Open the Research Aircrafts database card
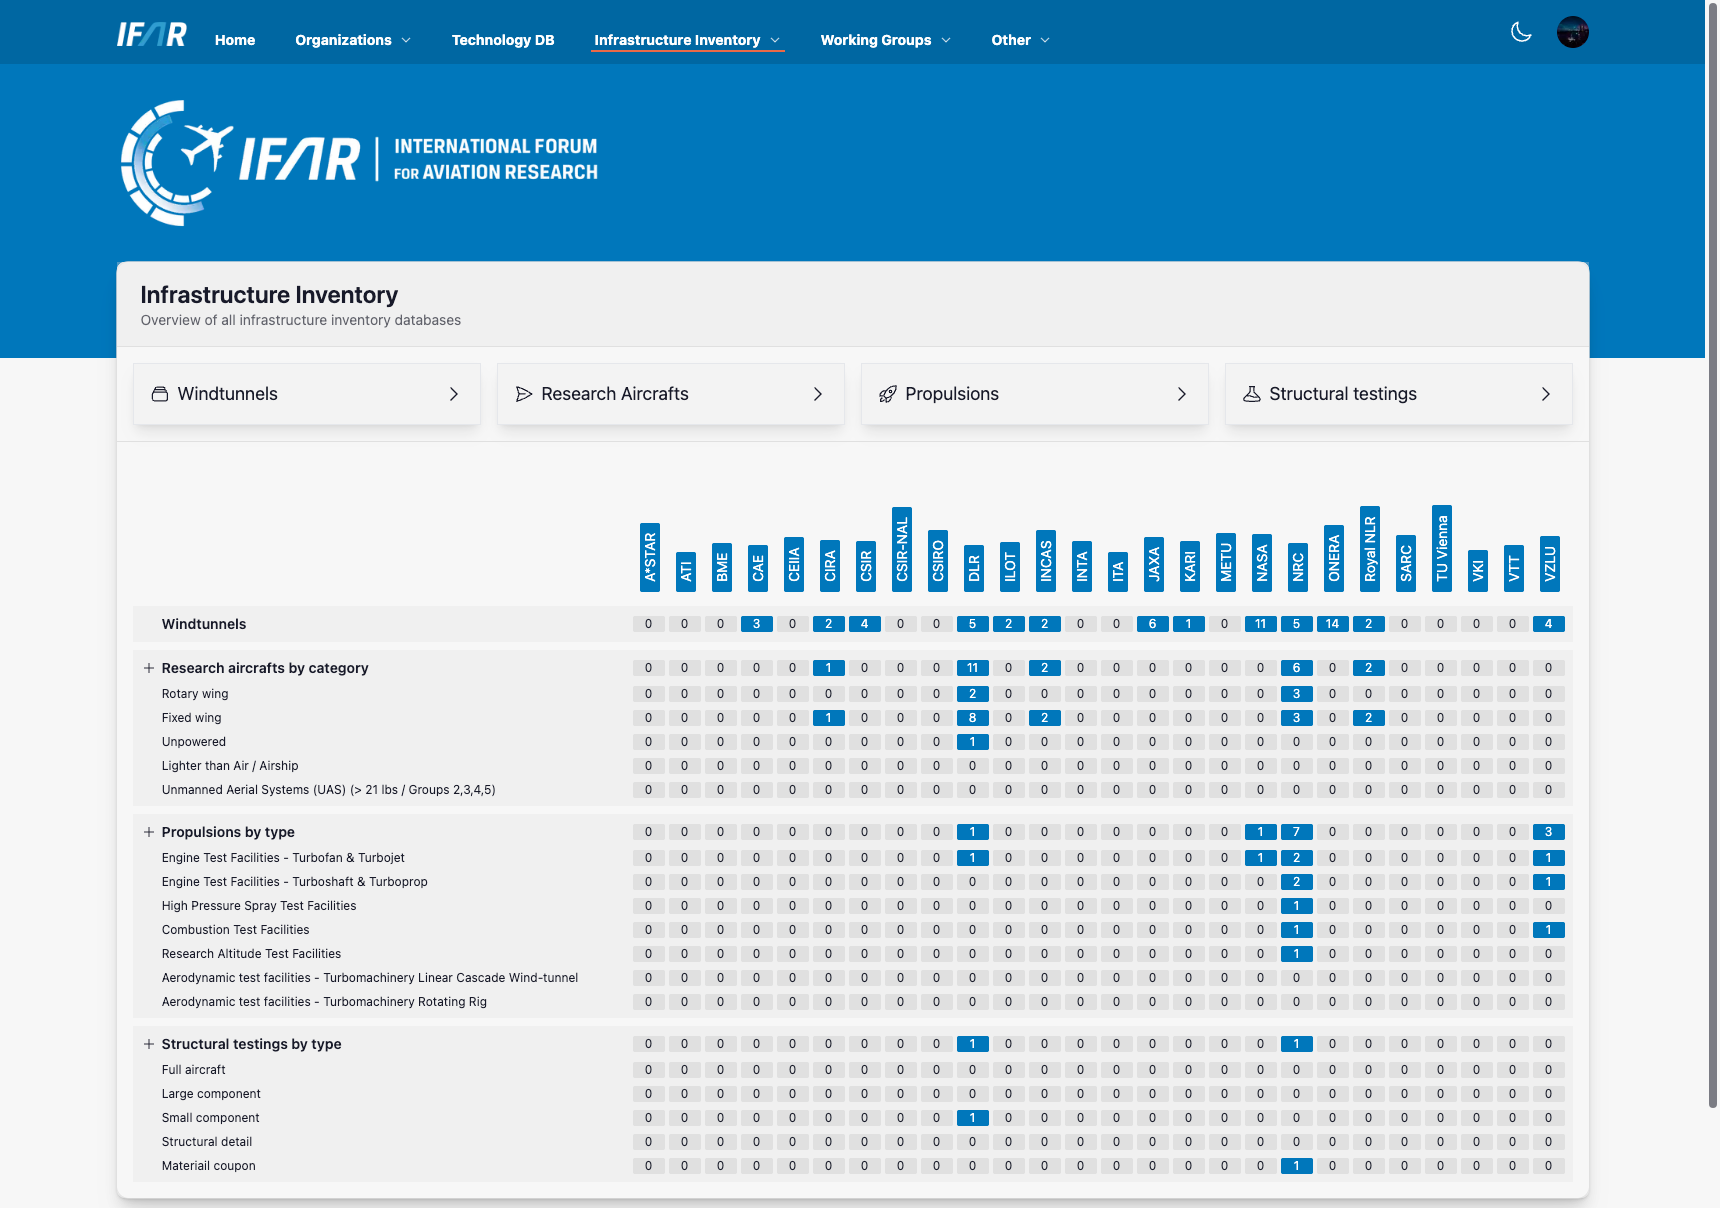 point(671,394)
